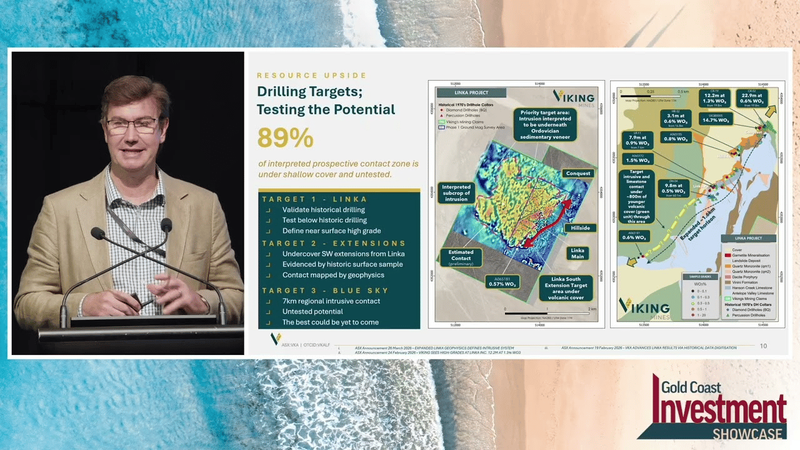This screenshot has width=800, height=450.
Task: Click the 14.7% WO3 callout
Action: [x=715, y=119]
